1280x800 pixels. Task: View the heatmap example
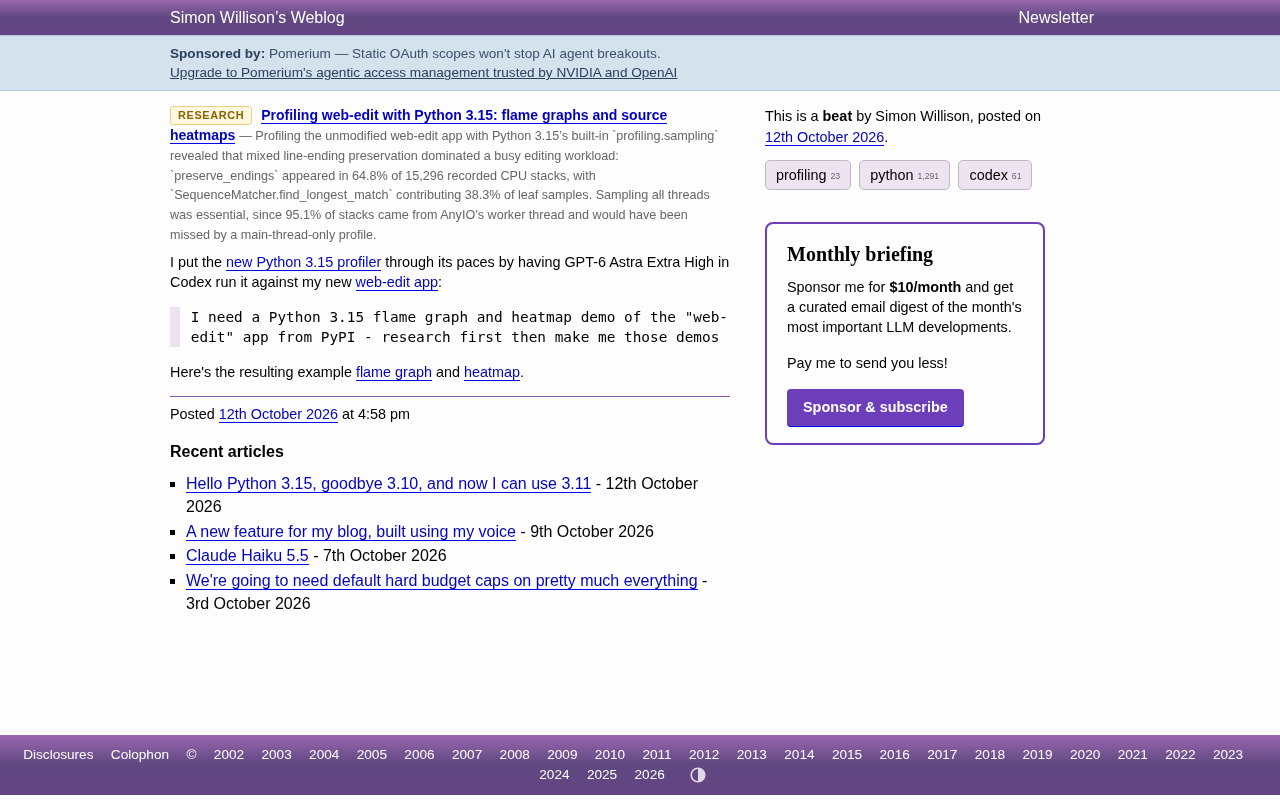[492, 372]
